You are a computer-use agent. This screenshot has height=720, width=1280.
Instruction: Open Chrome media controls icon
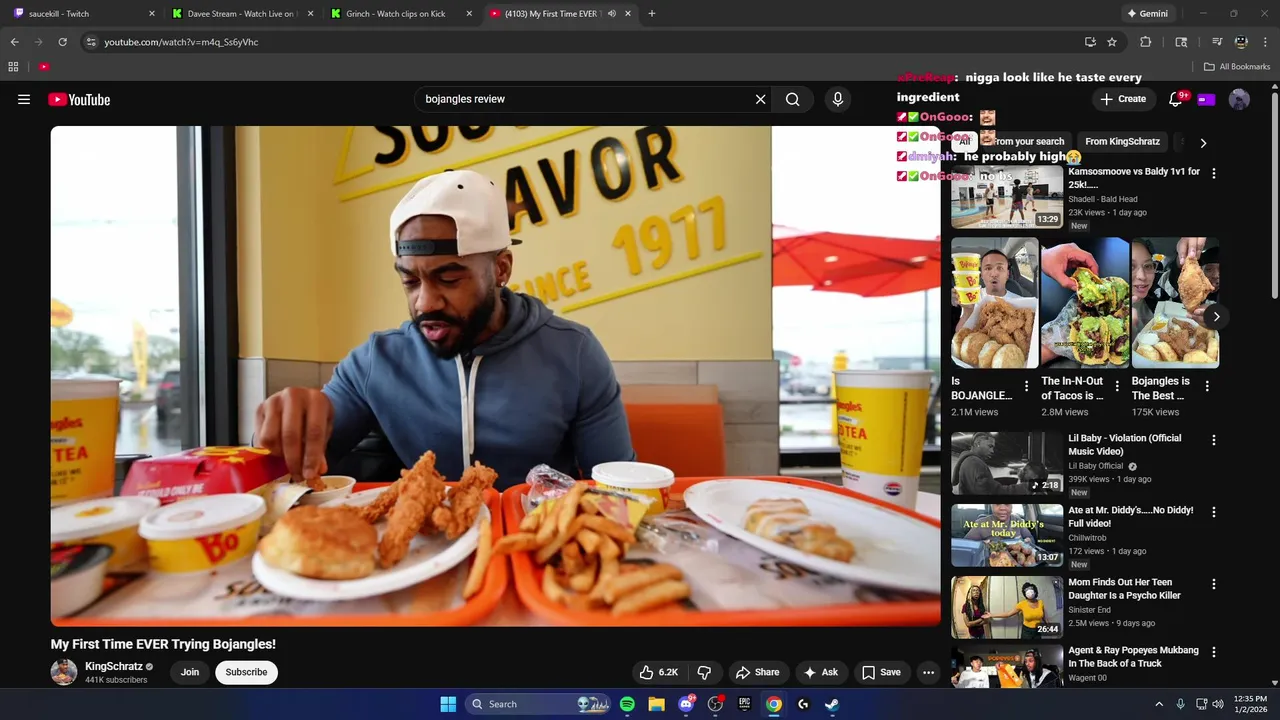[x=1217, y=42]
